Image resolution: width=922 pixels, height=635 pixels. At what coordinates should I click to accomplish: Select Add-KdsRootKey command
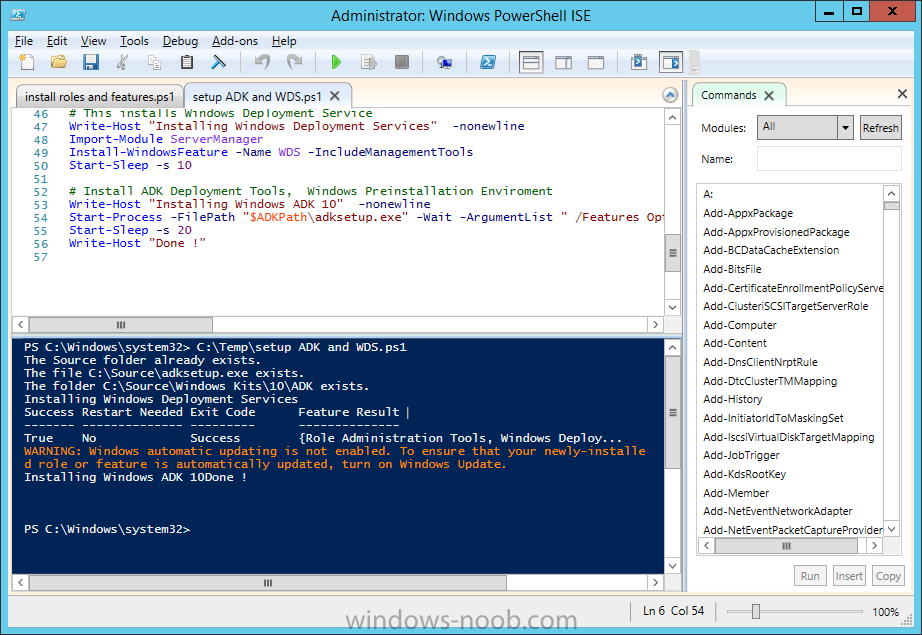click(744, 474)
